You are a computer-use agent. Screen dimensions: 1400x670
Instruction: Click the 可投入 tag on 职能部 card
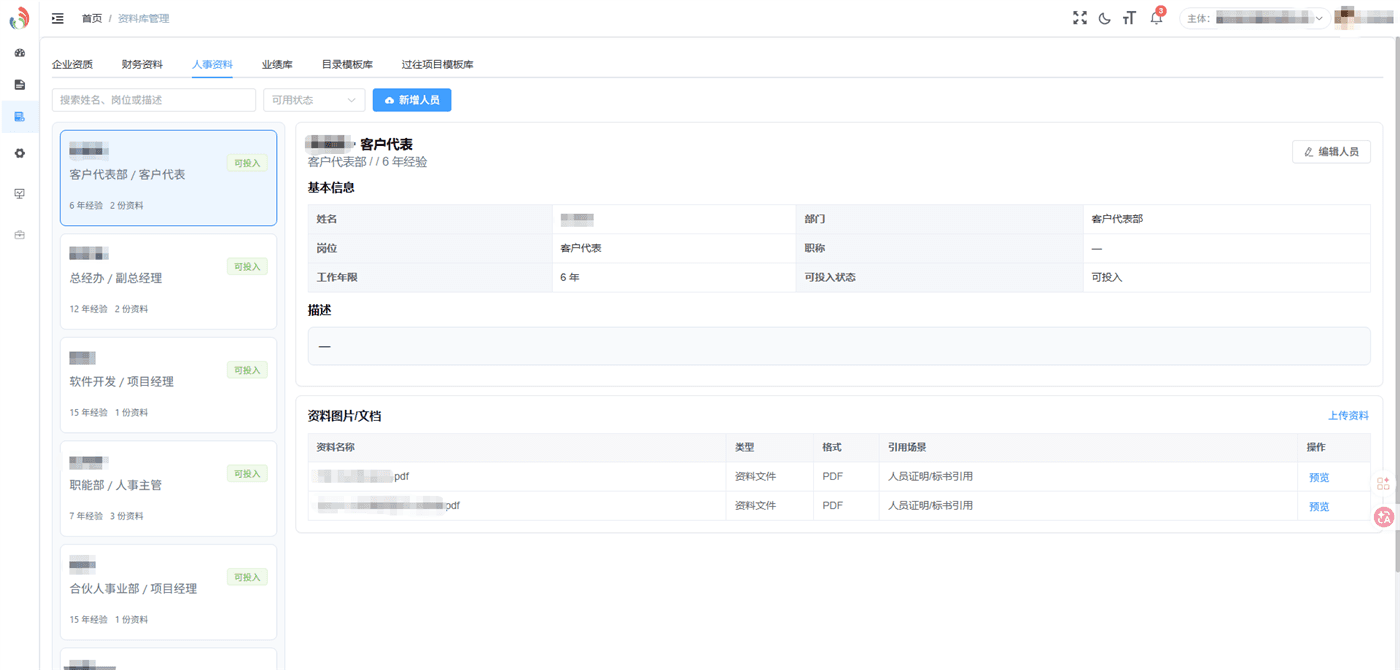(247, 474)
